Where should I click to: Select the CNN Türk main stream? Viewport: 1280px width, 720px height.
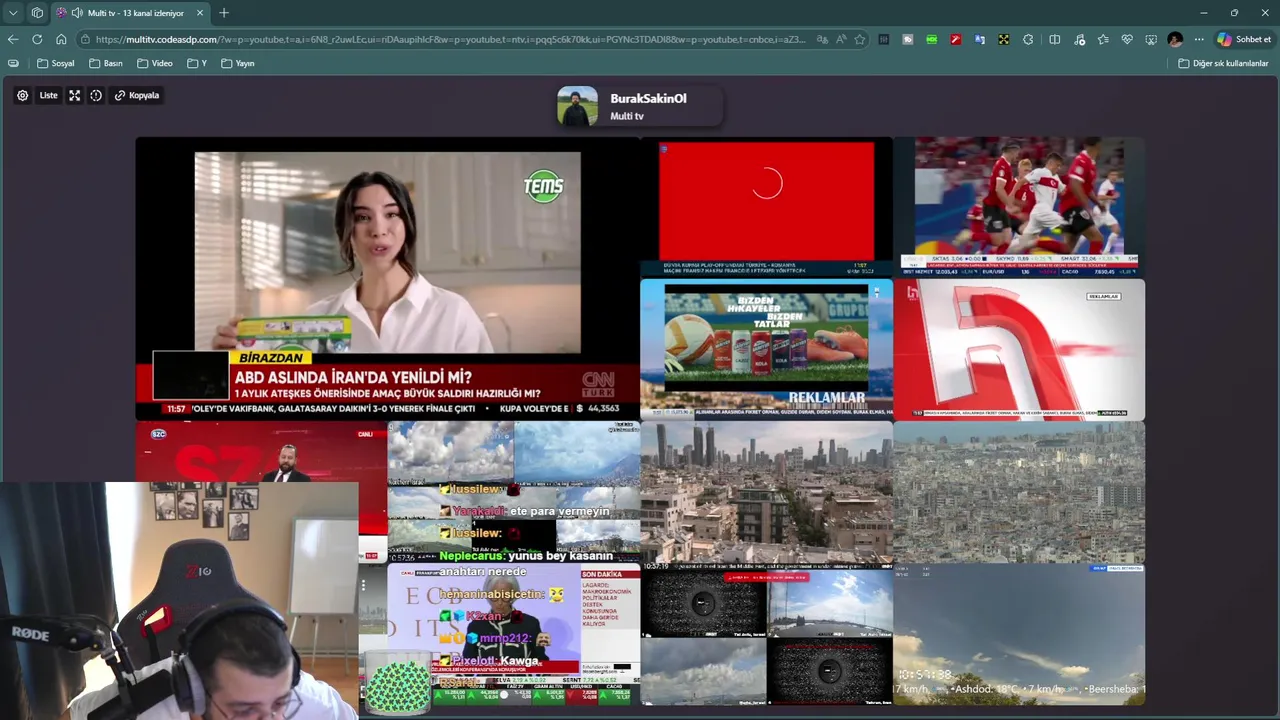387,278
